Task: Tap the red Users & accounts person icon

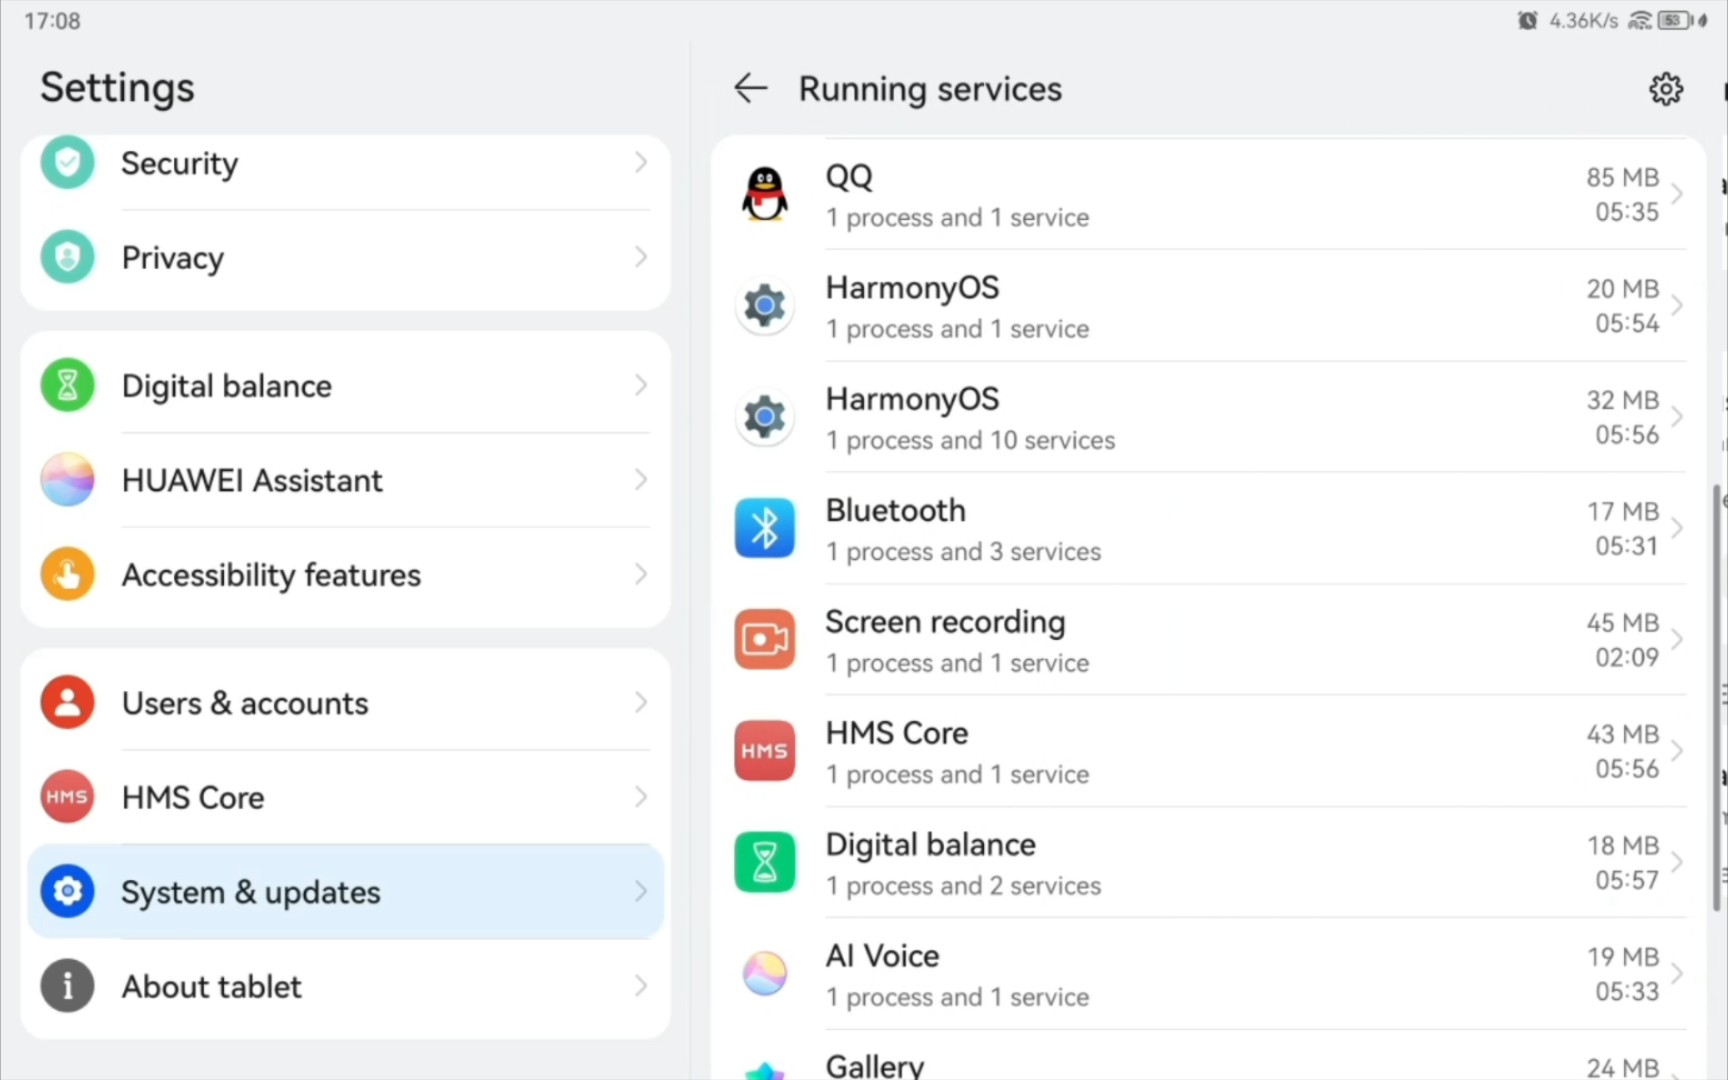Action: pos(67,702)
